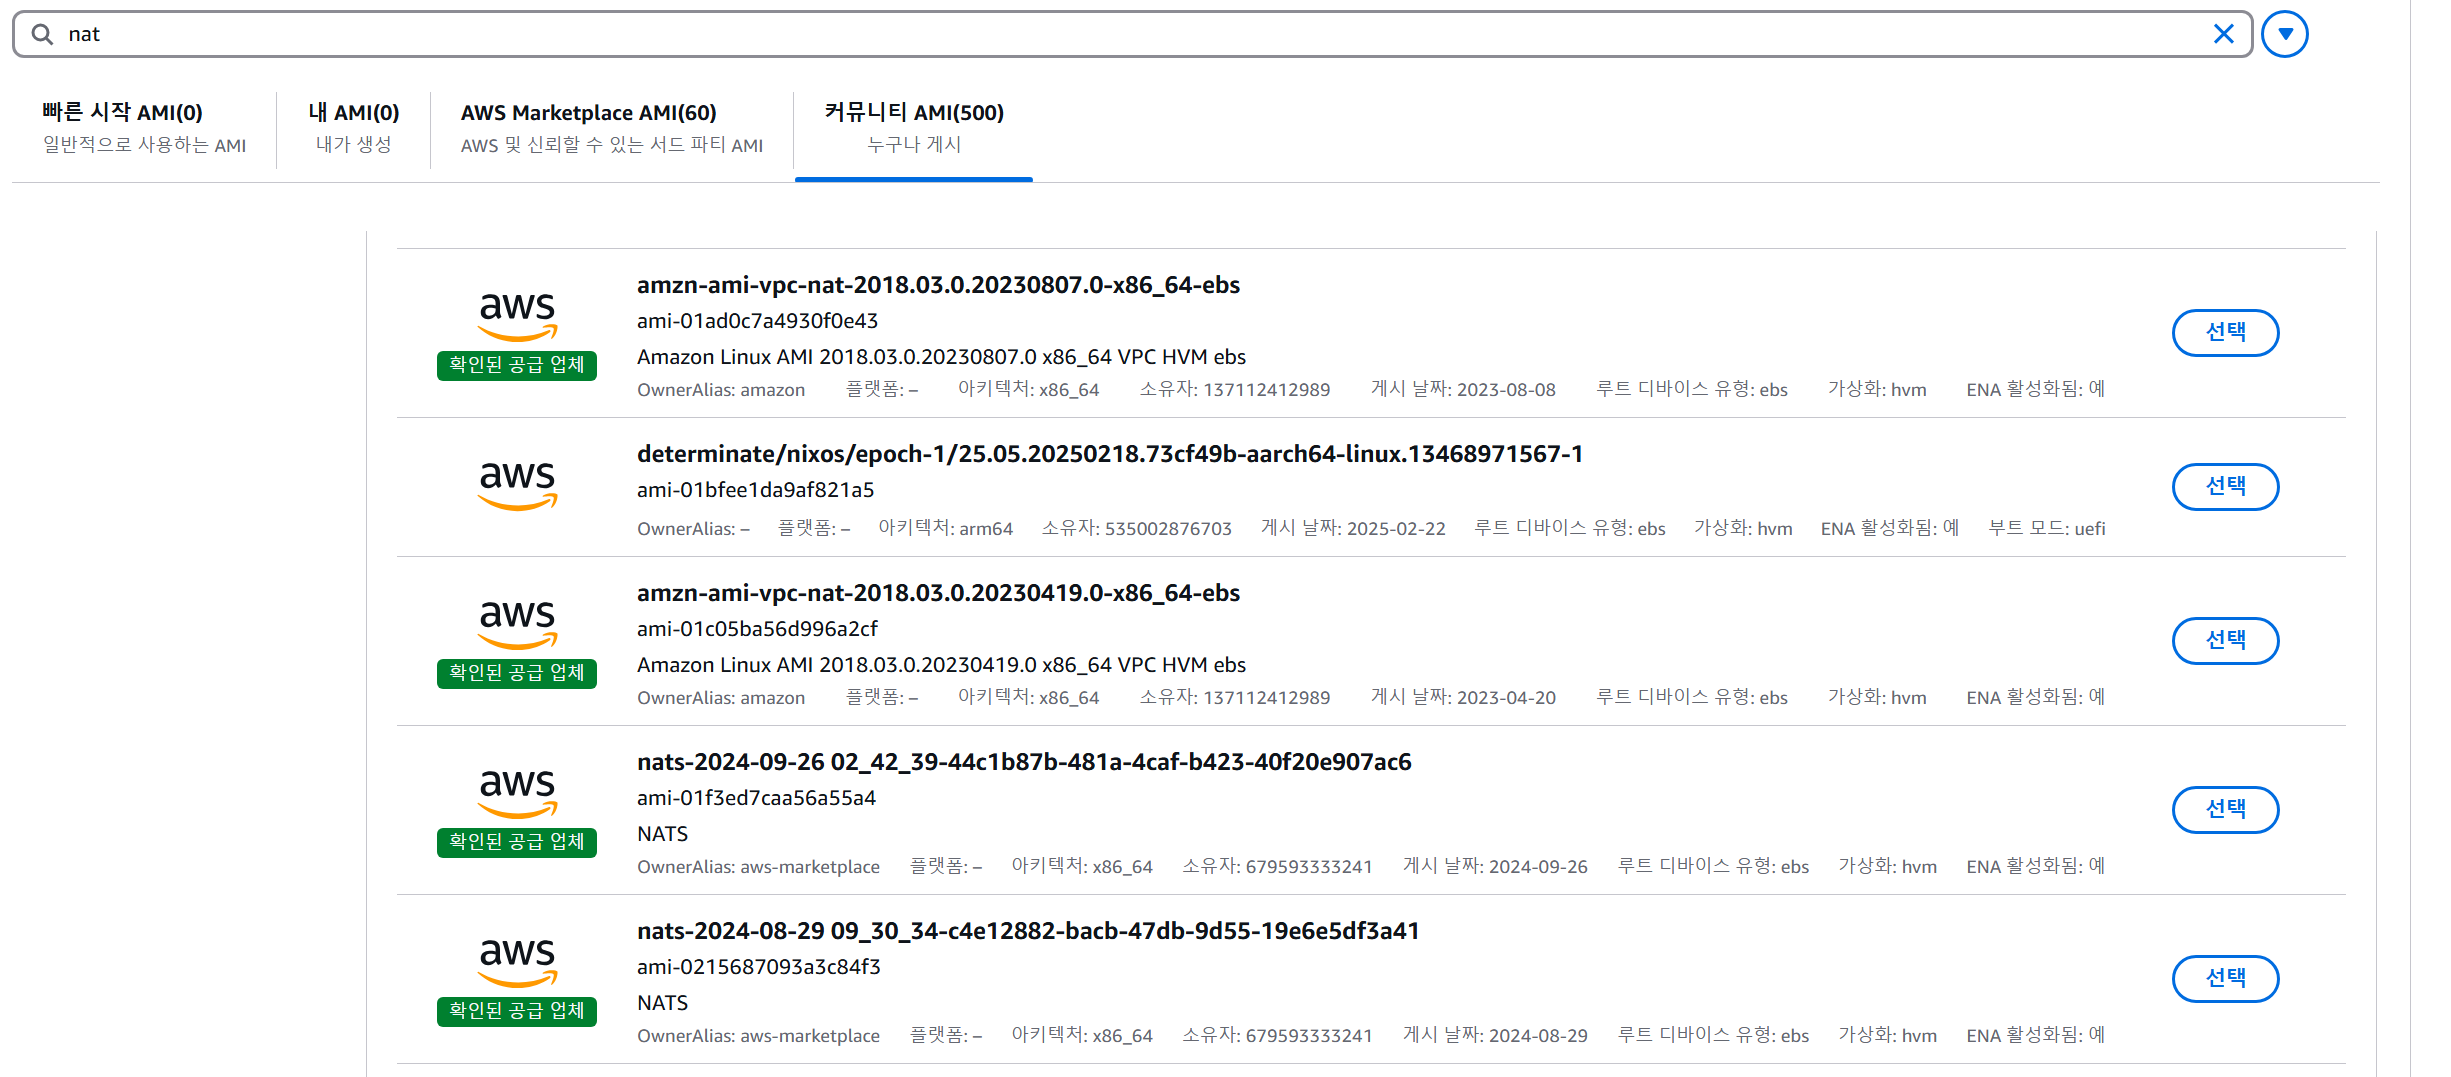Image resolution: width=2451 pixels, height=1077 pixels.
Task: Click title nats-2024-08-29 09_30_34 AMI name
Action: [1028, 931]
